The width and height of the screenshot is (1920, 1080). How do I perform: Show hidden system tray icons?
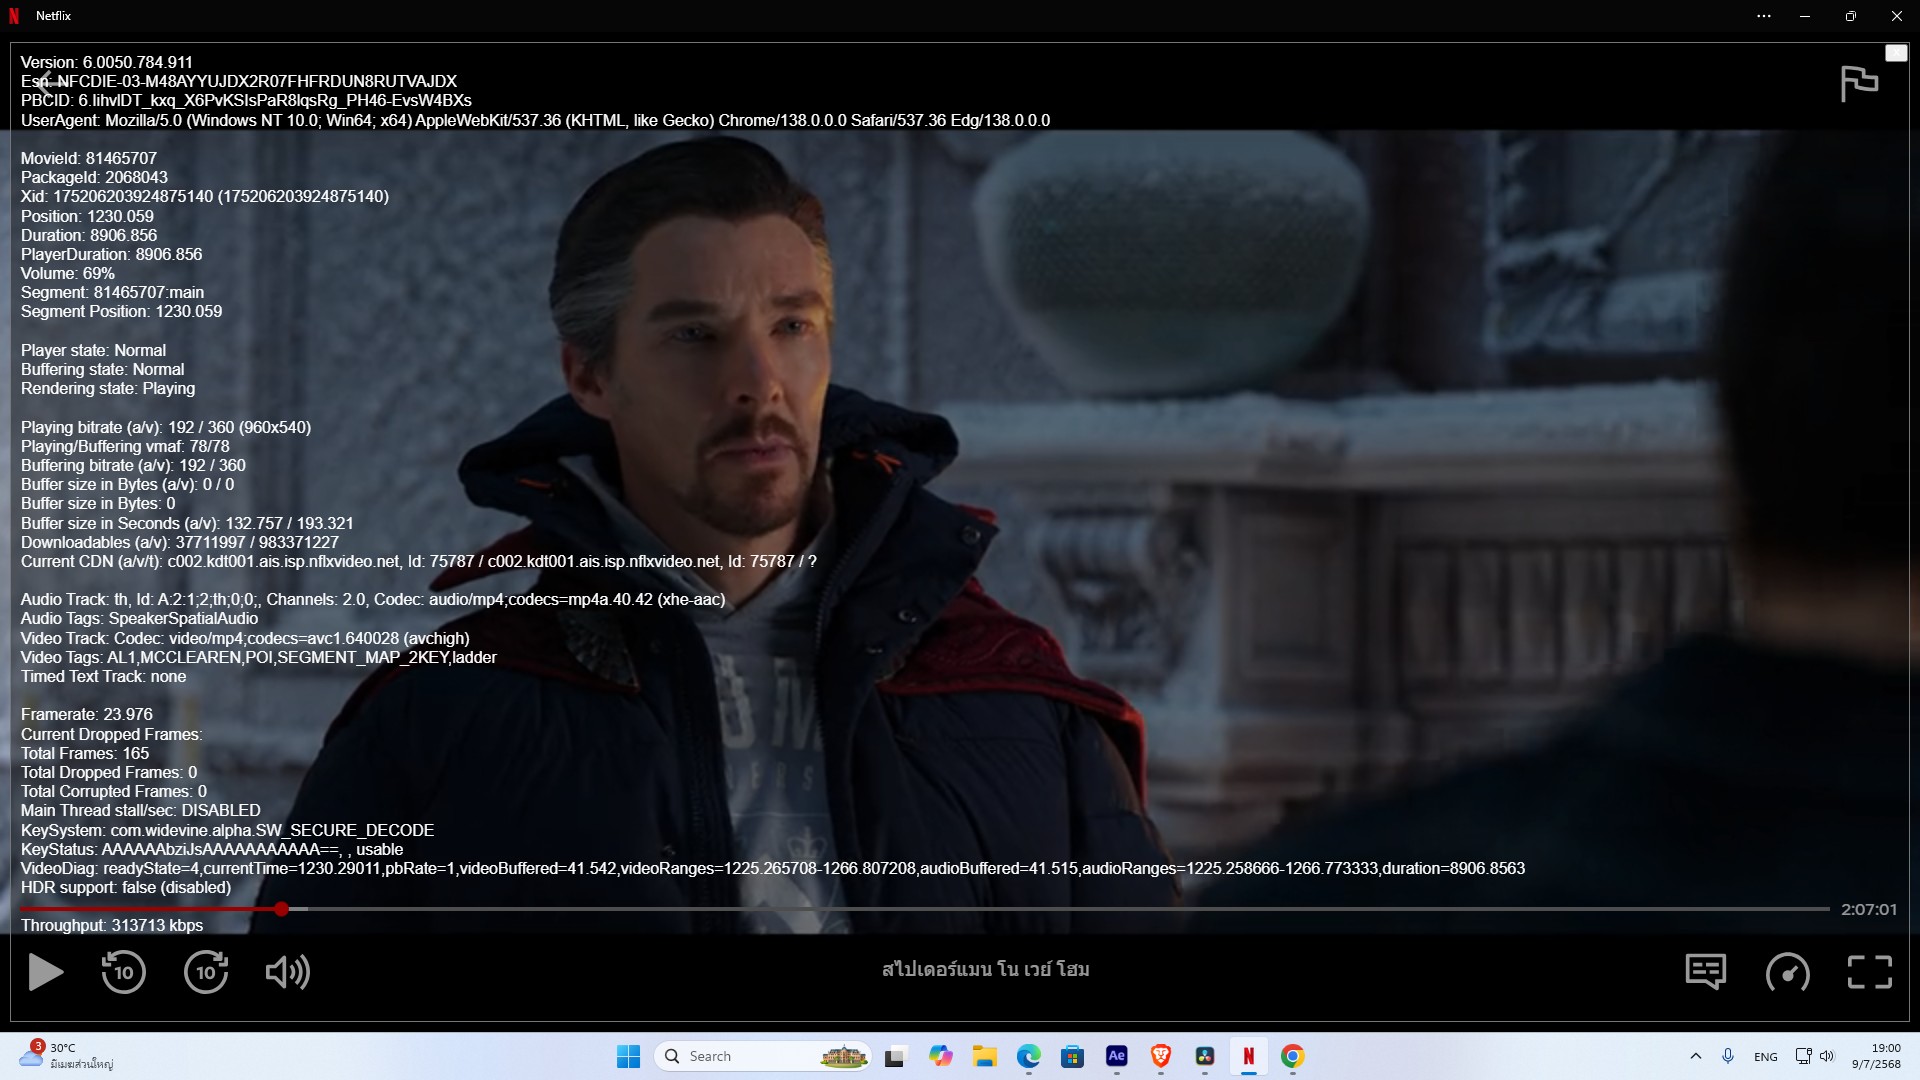1695,1056
